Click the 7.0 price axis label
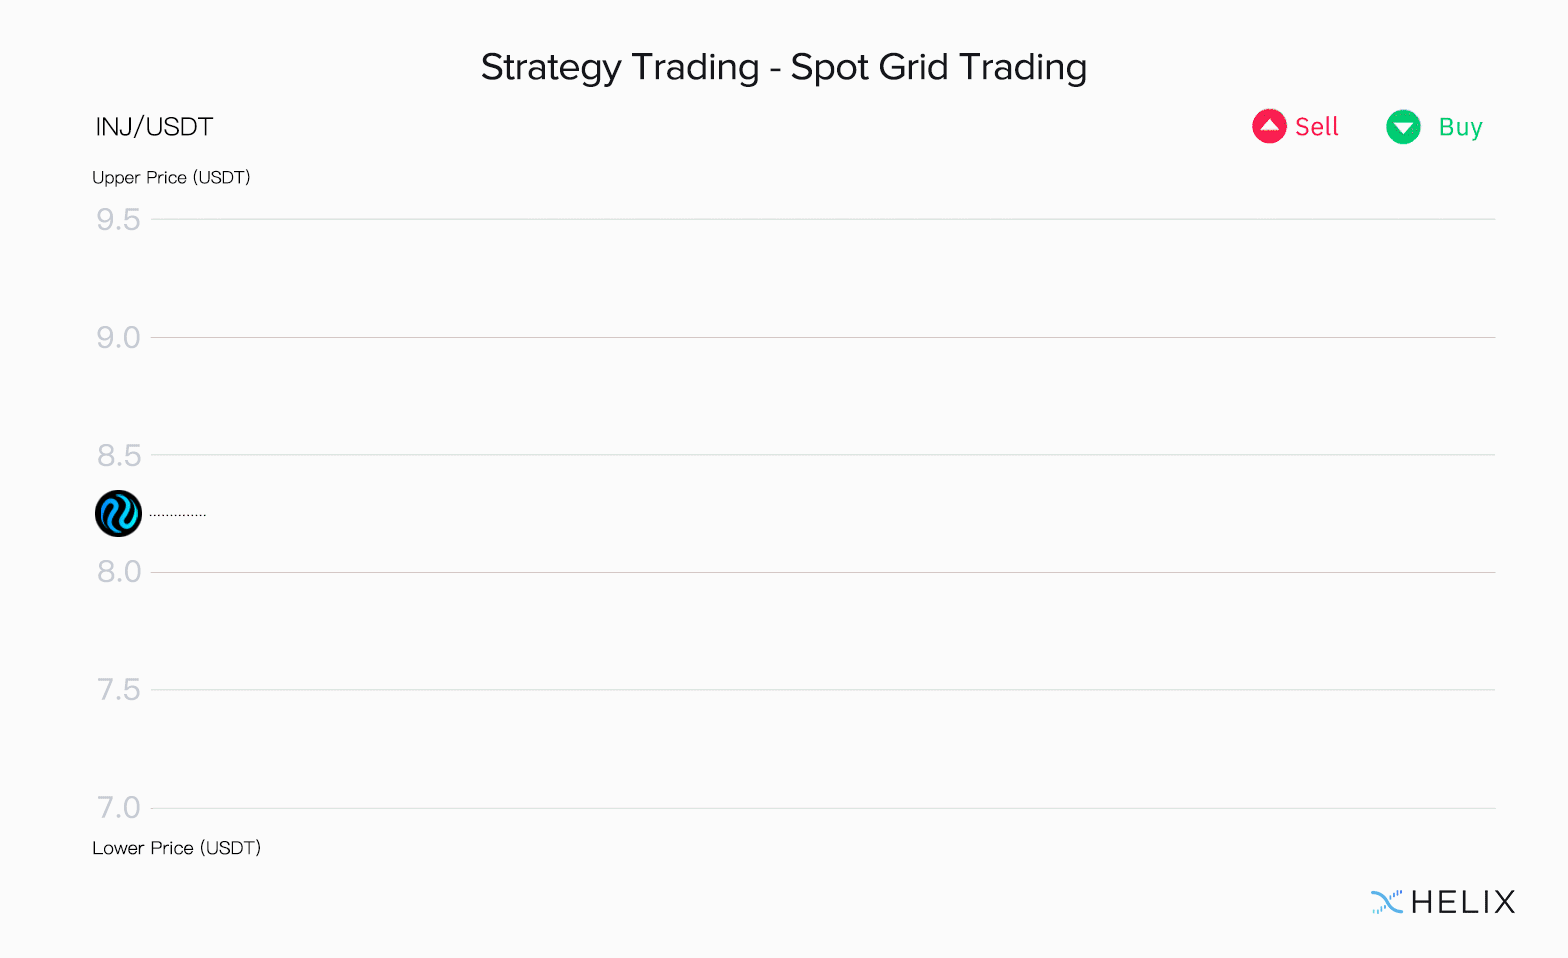1568x958 pixels. tap(119, 808)
